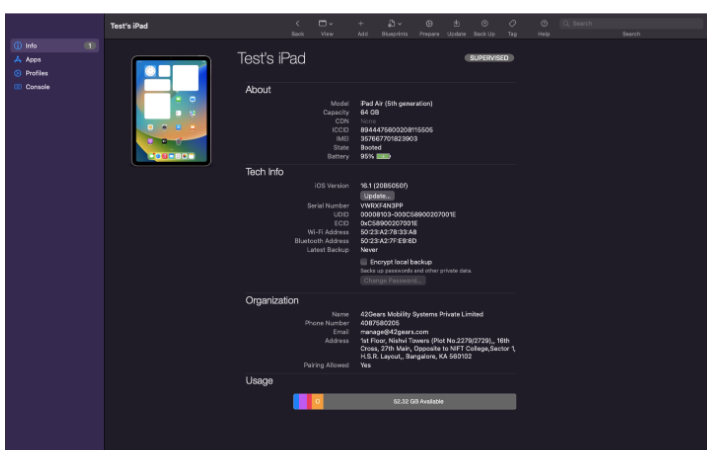The width and height of the screenshot is (720, 460).
Task: Focus the Search field
Action: (x=631, y=23)
